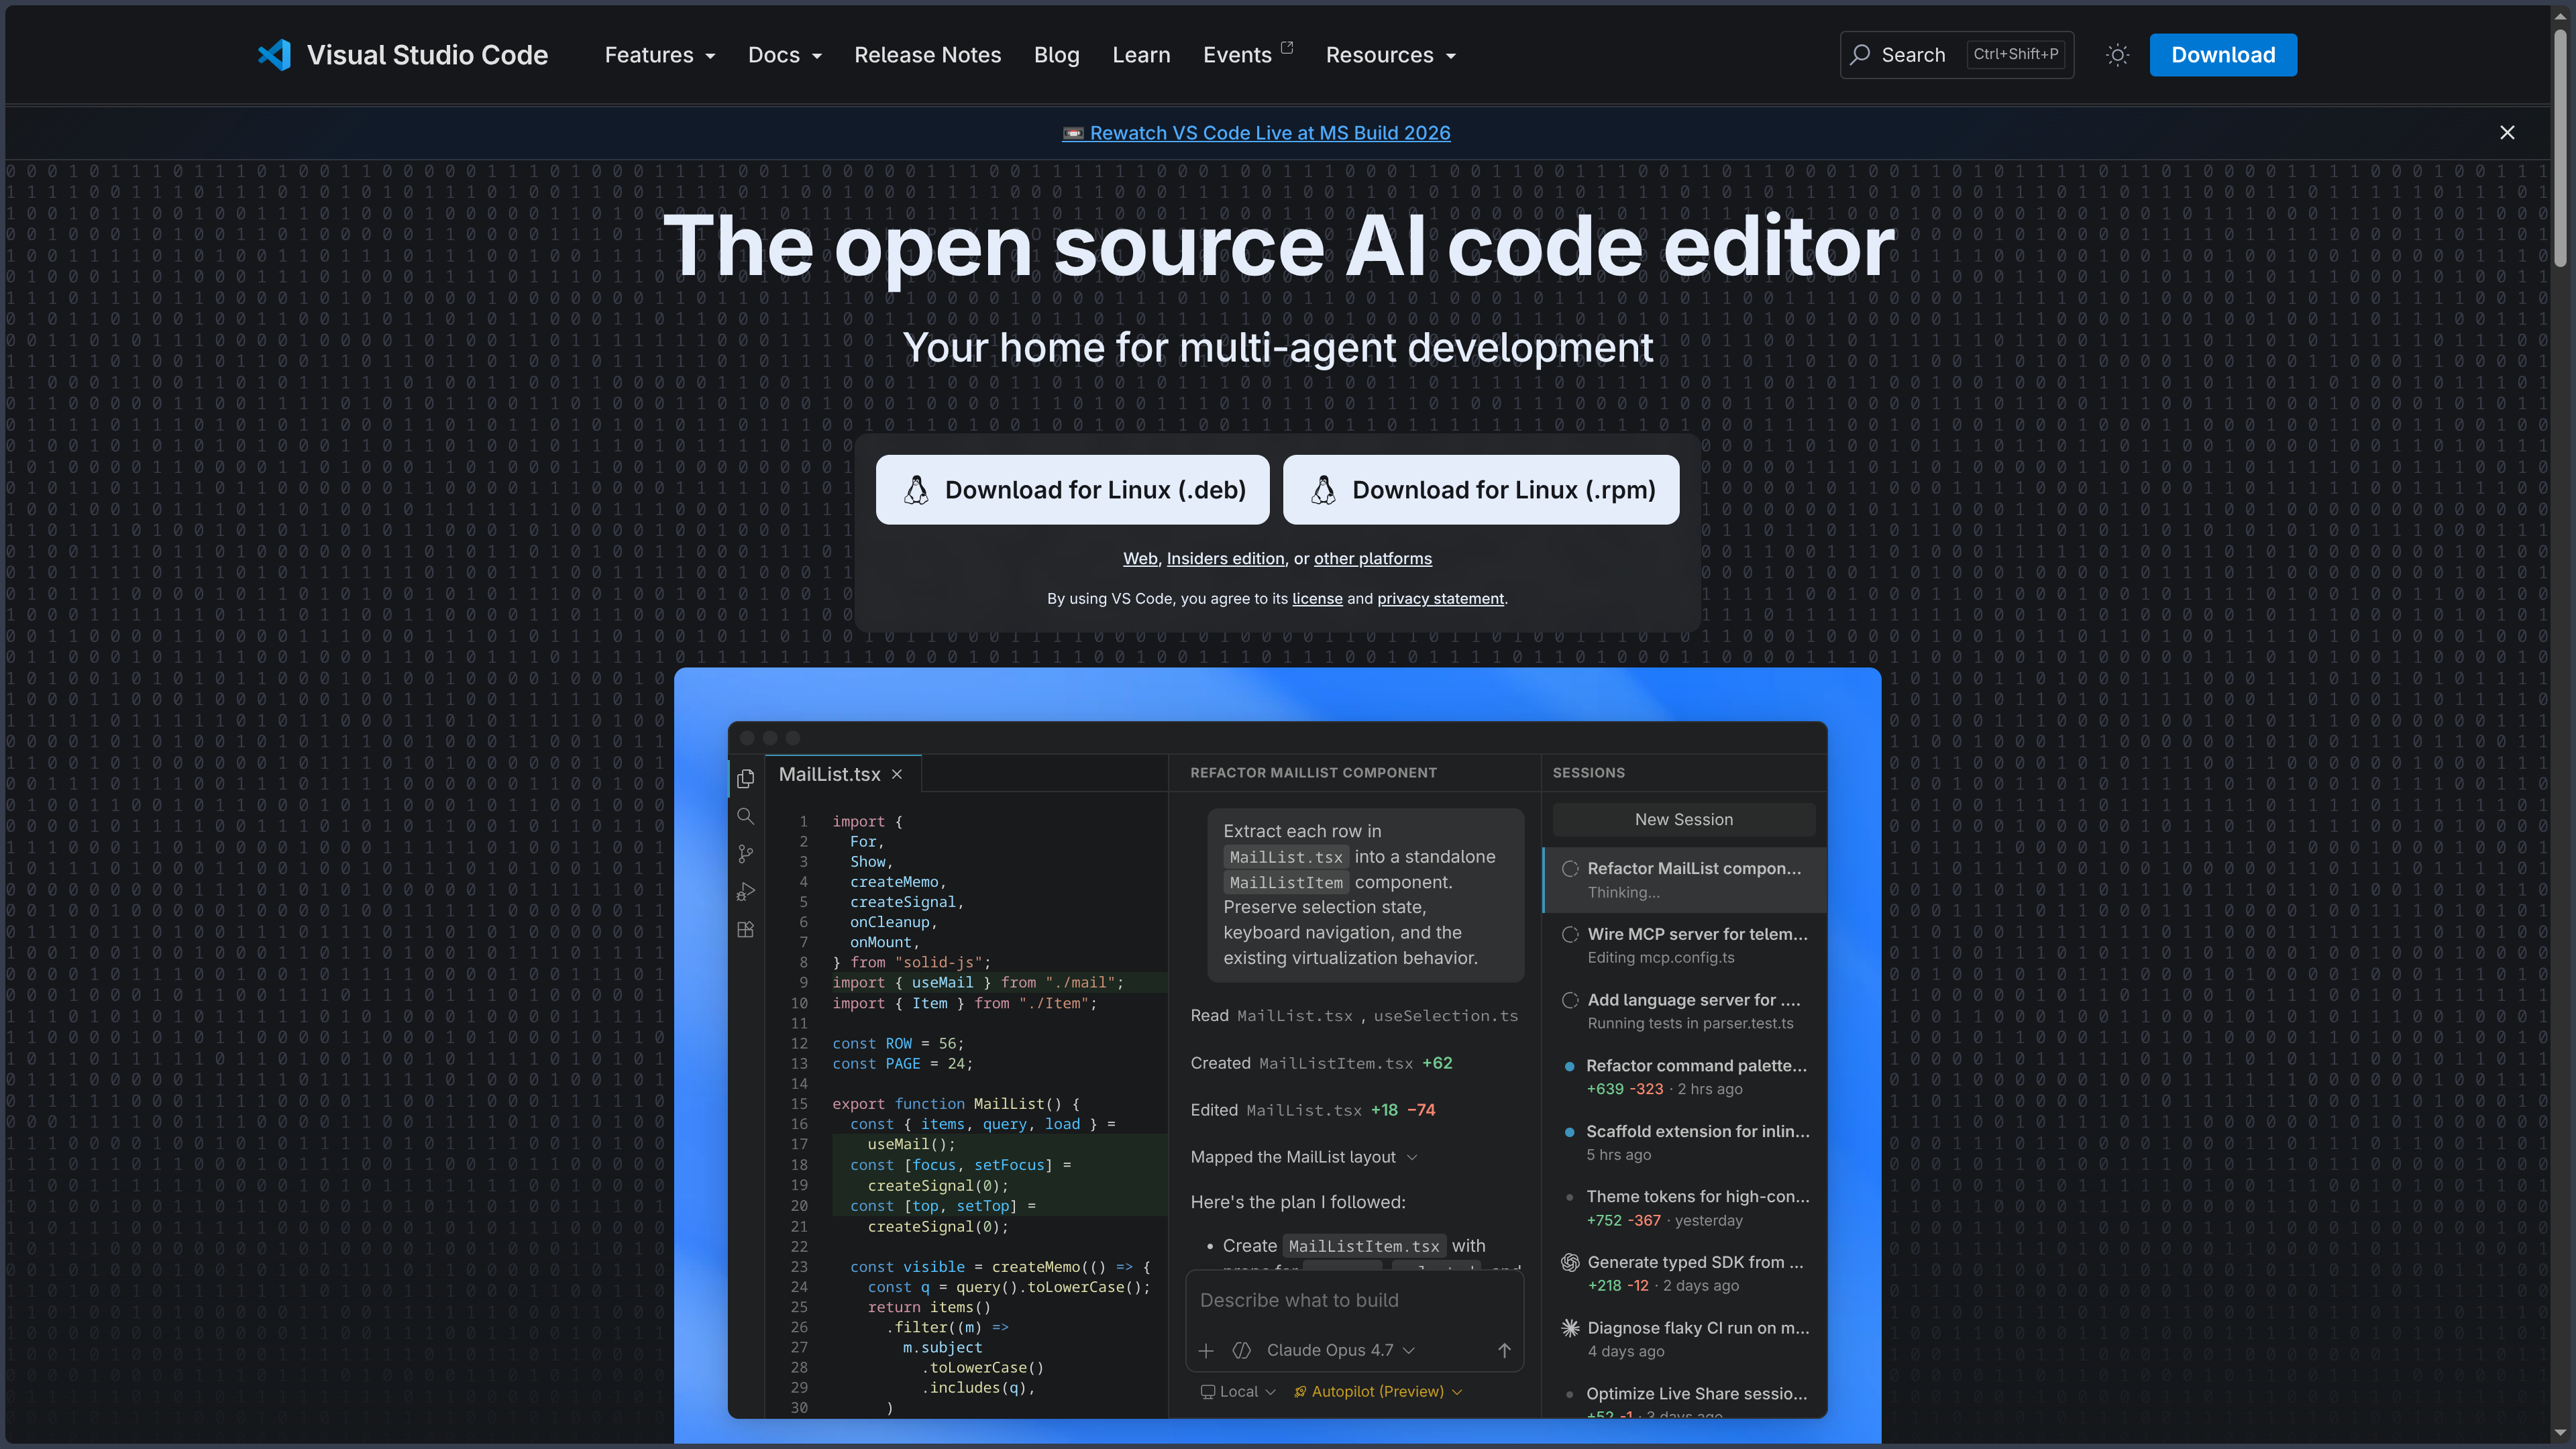Click the Search icon in editor activity bar
The width and height of the screenshot is (2576, 1449).
click(745, 816)
